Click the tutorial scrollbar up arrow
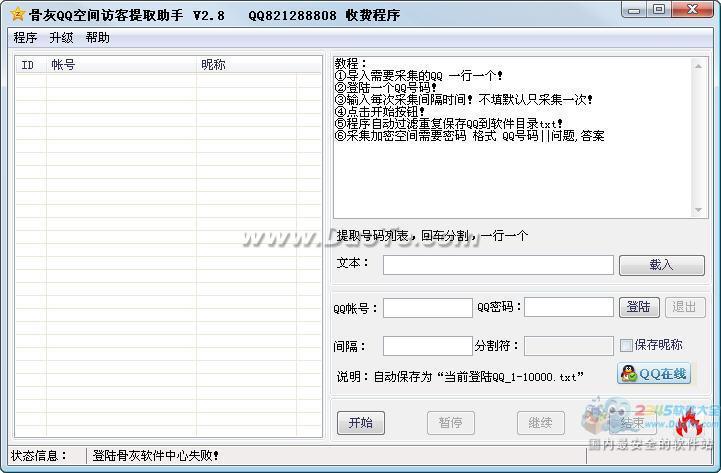 tap(698, 67)
